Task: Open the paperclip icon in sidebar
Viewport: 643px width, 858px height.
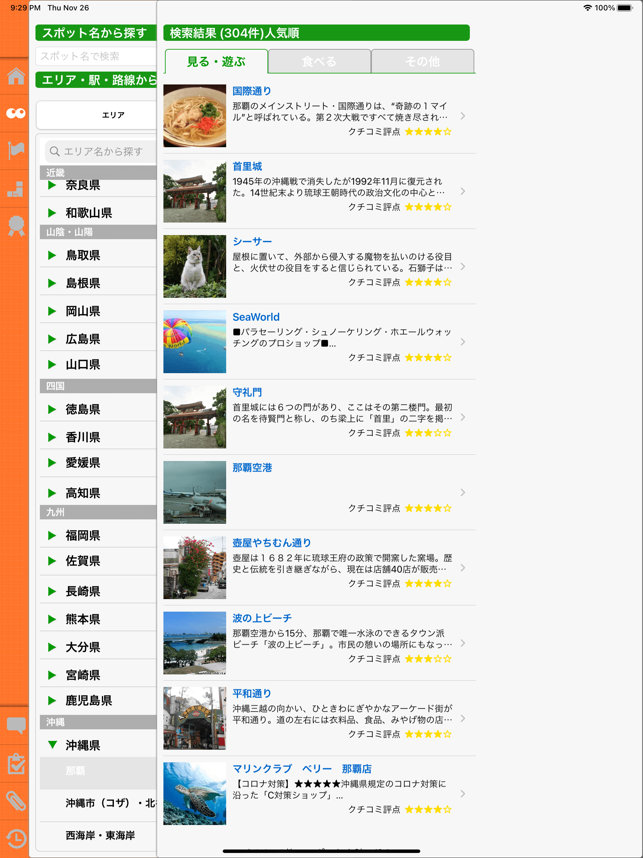Action: tap(16, 801)
